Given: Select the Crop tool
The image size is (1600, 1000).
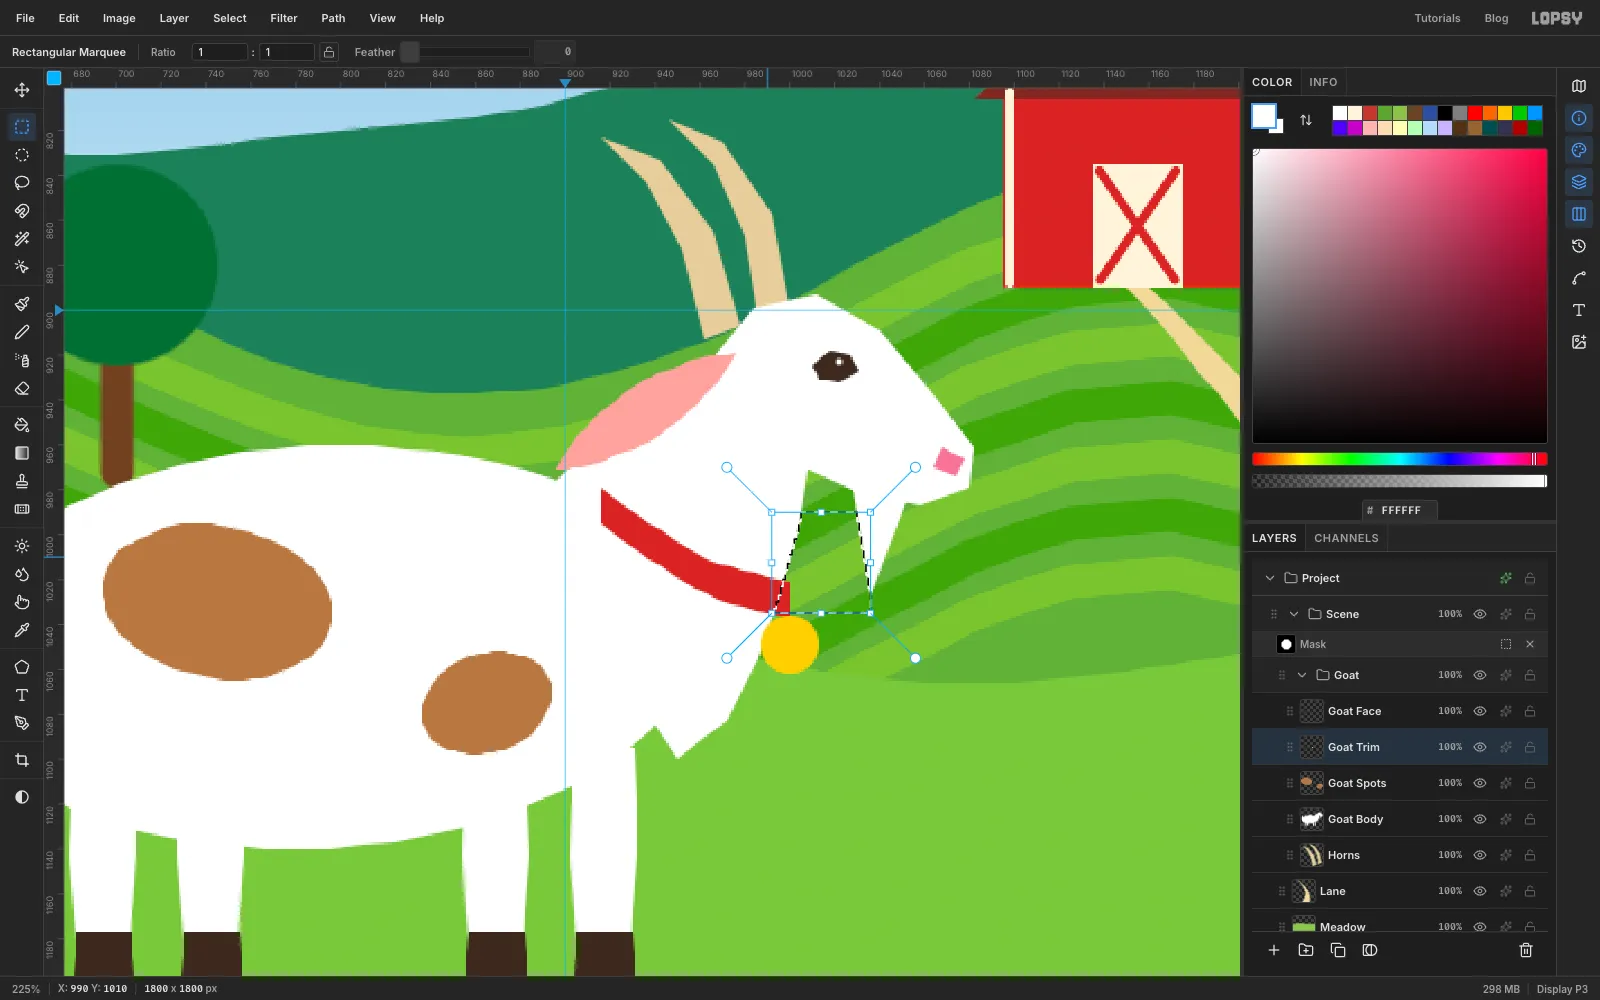Looking at the screenshot, I should tap(22, 760).
